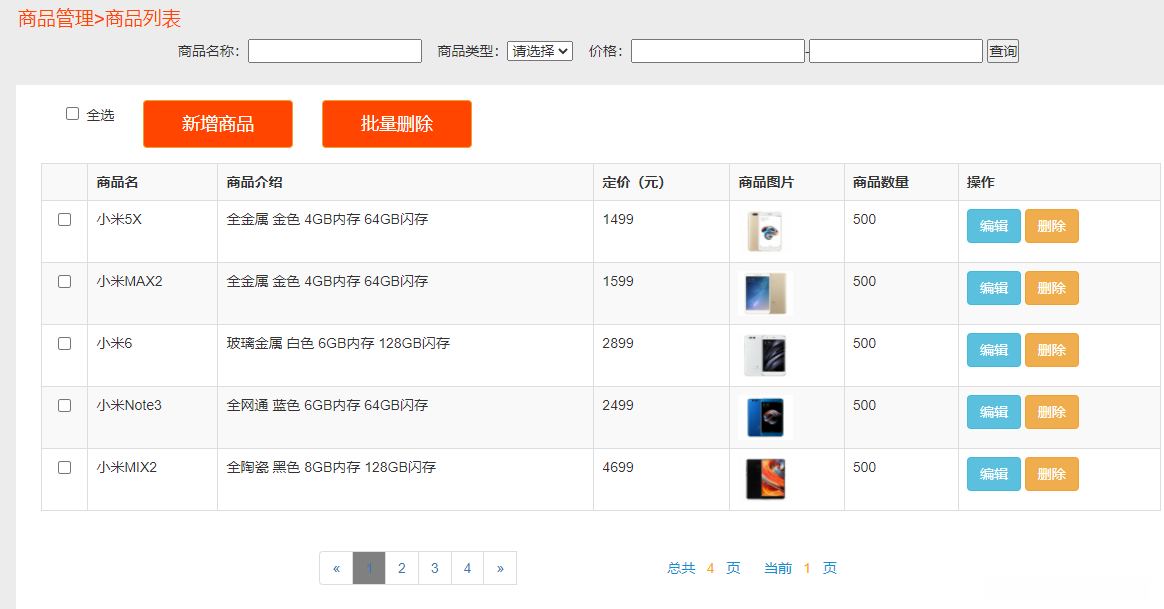
Task: Open the 商品类型 请选择 dropdown
Action: point(540,51)
